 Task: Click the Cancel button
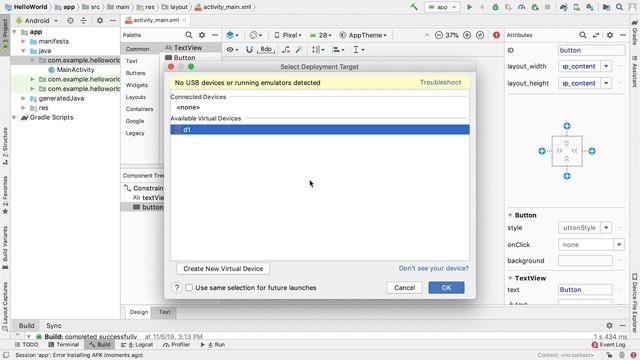tap(404, 288)
